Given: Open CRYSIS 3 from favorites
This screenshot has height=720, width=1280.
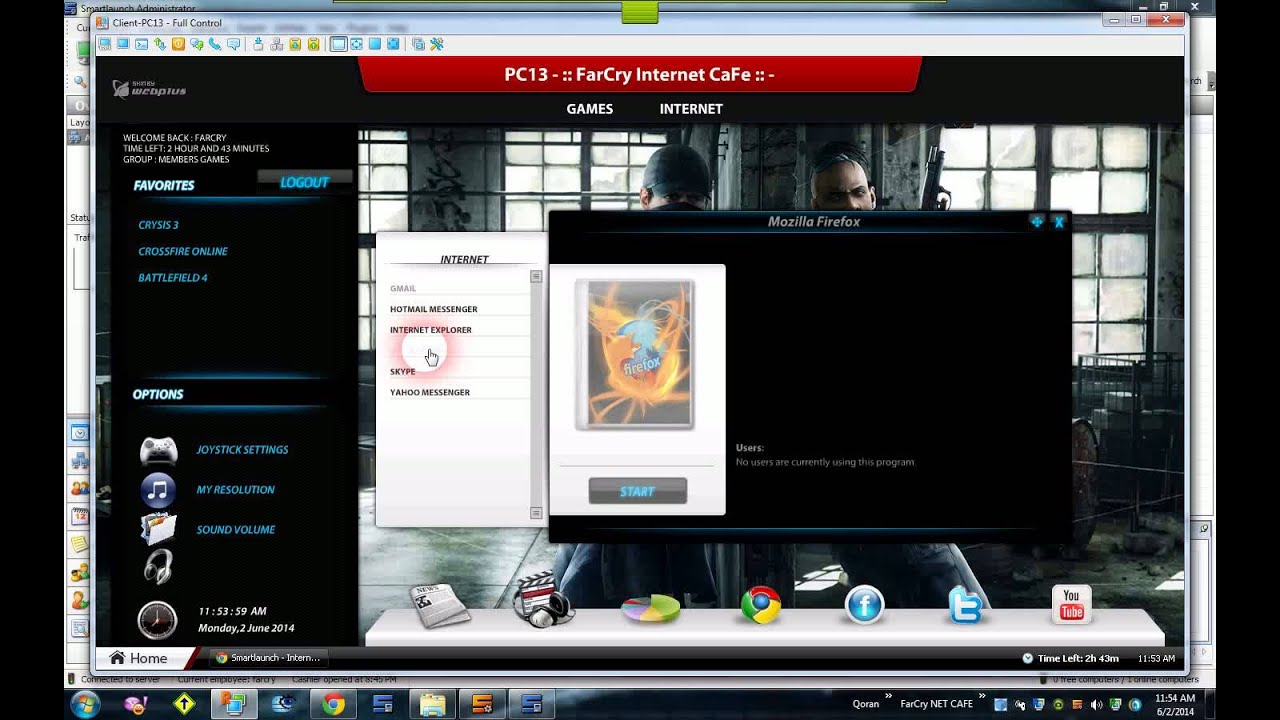Looking at the screenshot, I should click(x=158, y=225).
